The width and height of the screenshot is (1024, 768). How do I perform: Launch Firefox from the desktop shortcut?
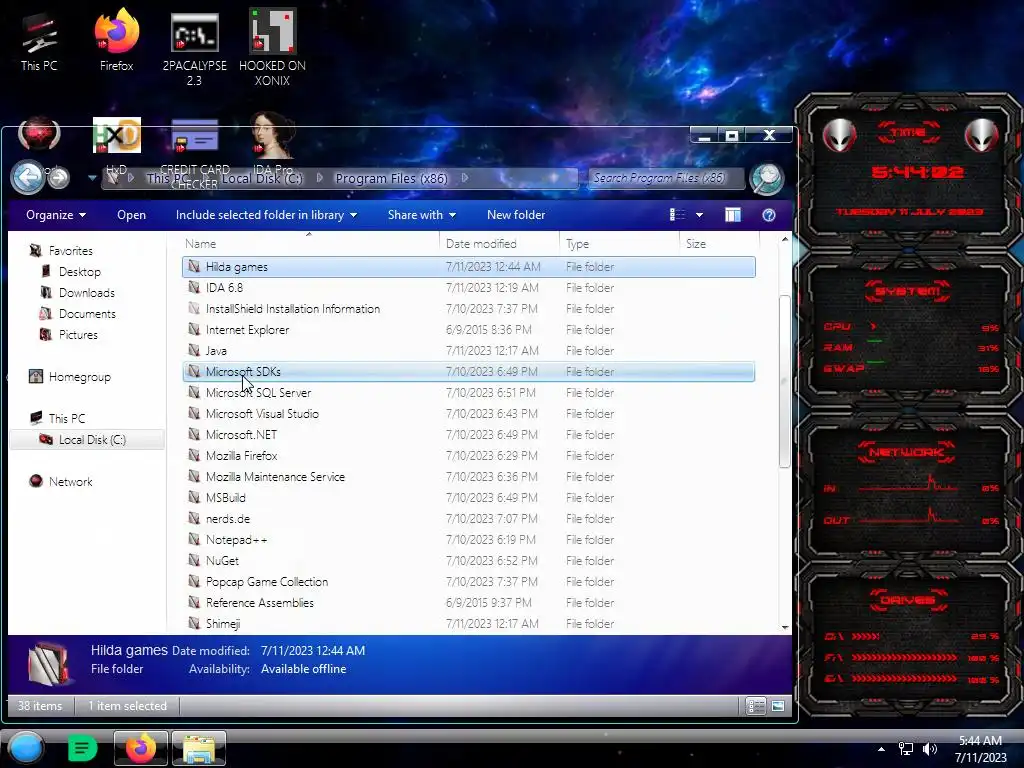point(116,40)
